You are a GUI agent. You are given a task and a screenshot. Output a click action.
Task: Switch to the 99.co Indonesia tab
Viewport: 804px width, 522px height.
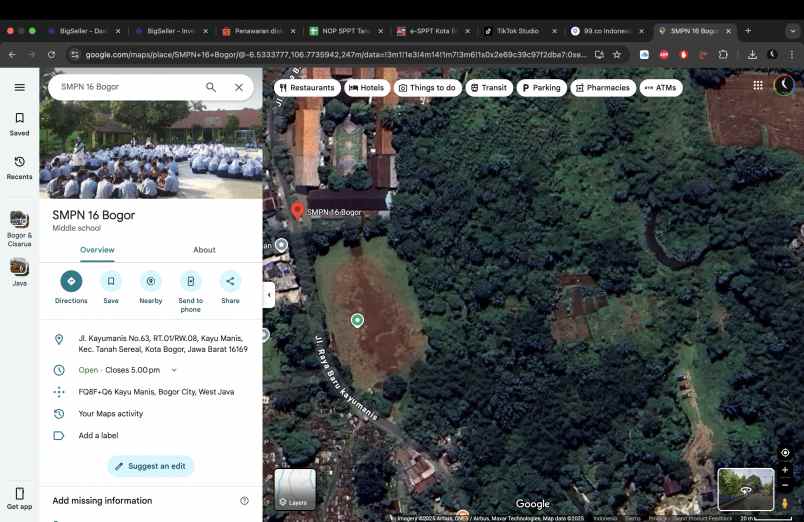click(608, 31)
